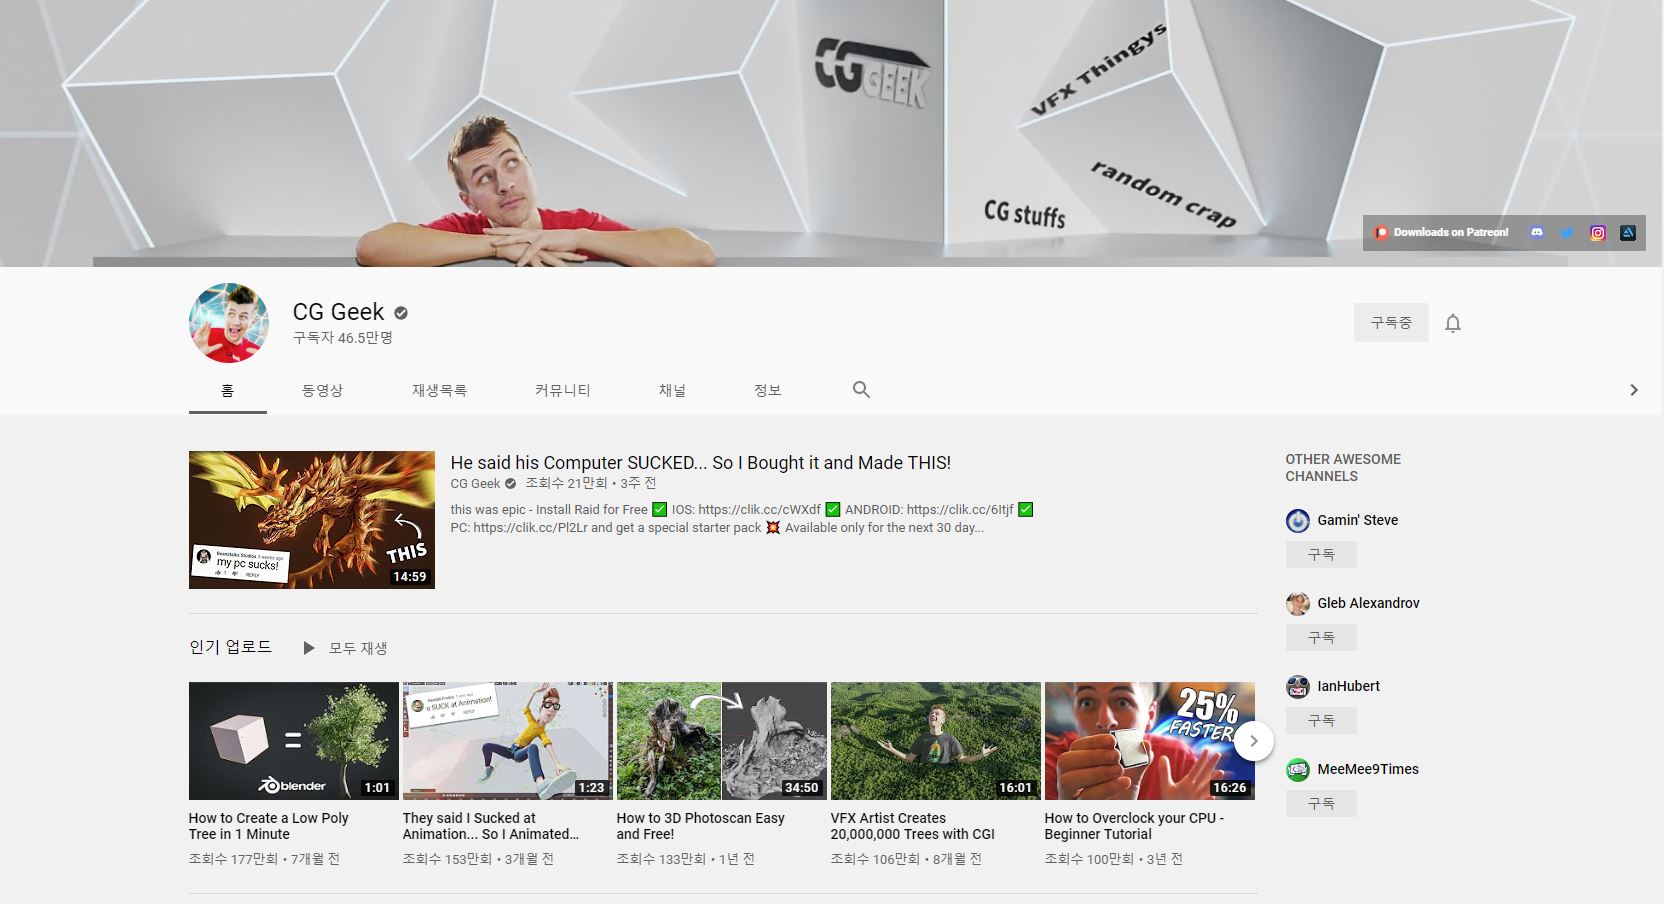
Task: Open the Sucked at Animation video thumbnail
Action: coord(507,741)
